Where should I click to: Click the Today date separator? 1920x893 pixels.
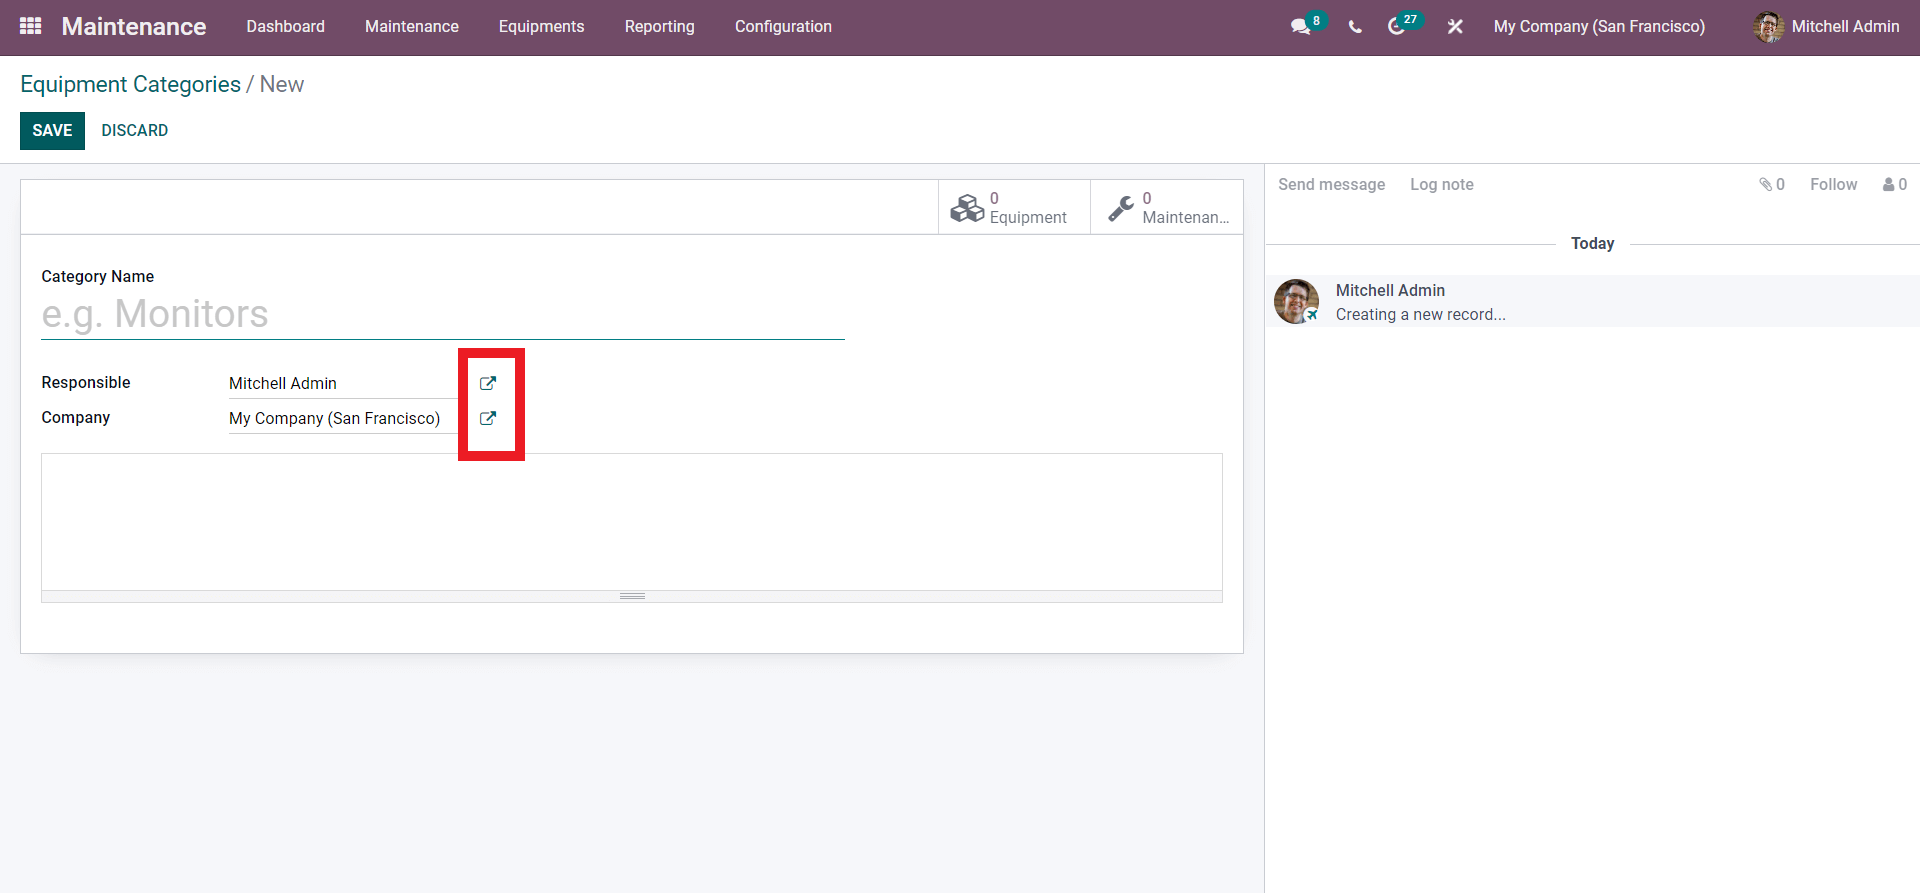click(x=1592, y=243)
